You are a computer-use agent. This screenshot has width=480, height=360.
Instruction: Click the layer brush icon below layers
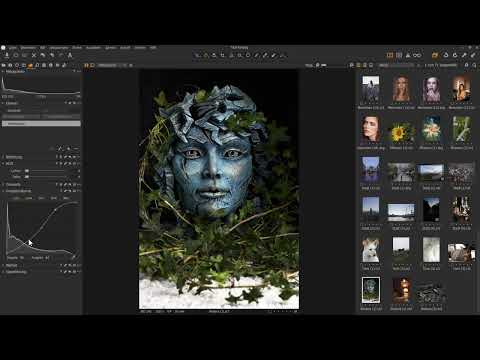tap(60, 148)
